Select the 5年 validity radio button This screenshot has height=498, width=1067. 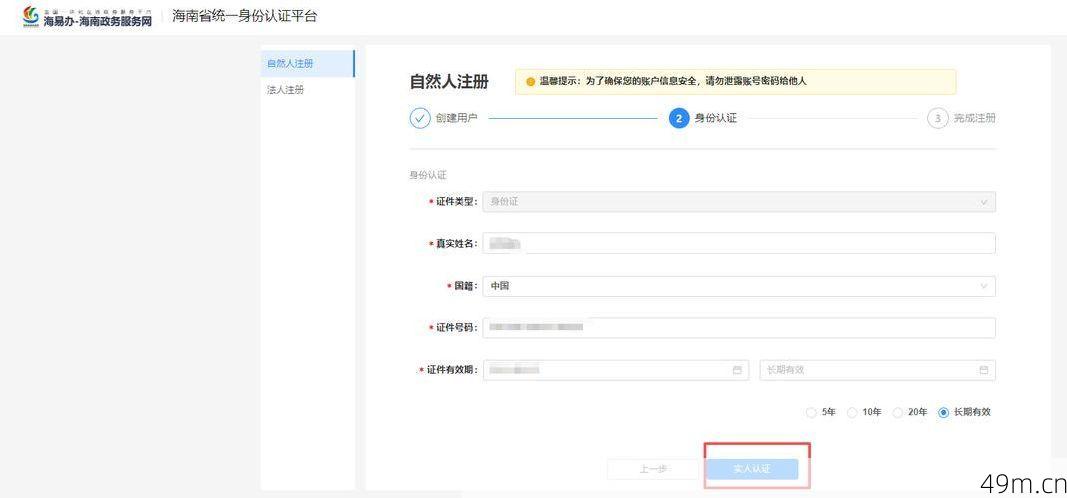point(810,412)
